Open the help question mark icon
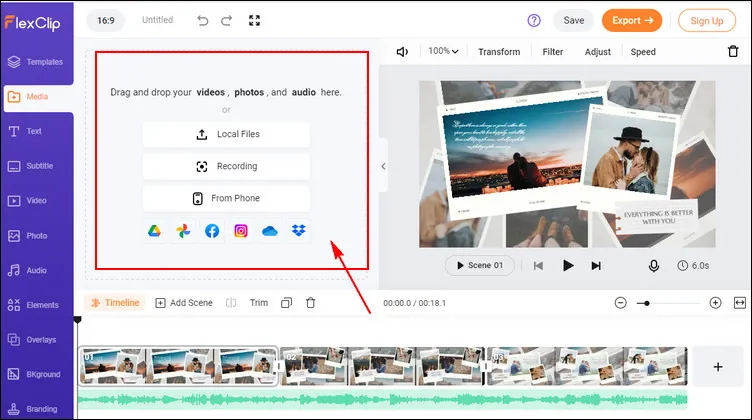The height and width of the screenshot is (420, 752). [534, 21]
